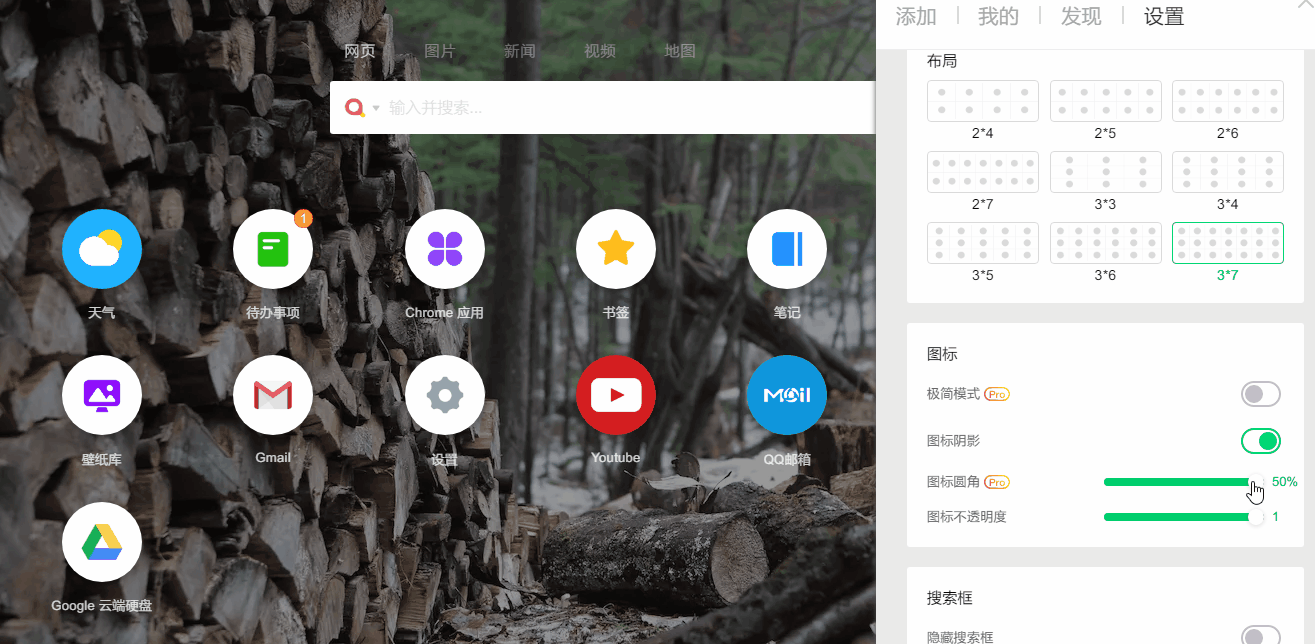This screenshot has width=1315, height=644.
Task: Adjust the 图标不透明度 slider
Action: click(x=1183, y=517)
